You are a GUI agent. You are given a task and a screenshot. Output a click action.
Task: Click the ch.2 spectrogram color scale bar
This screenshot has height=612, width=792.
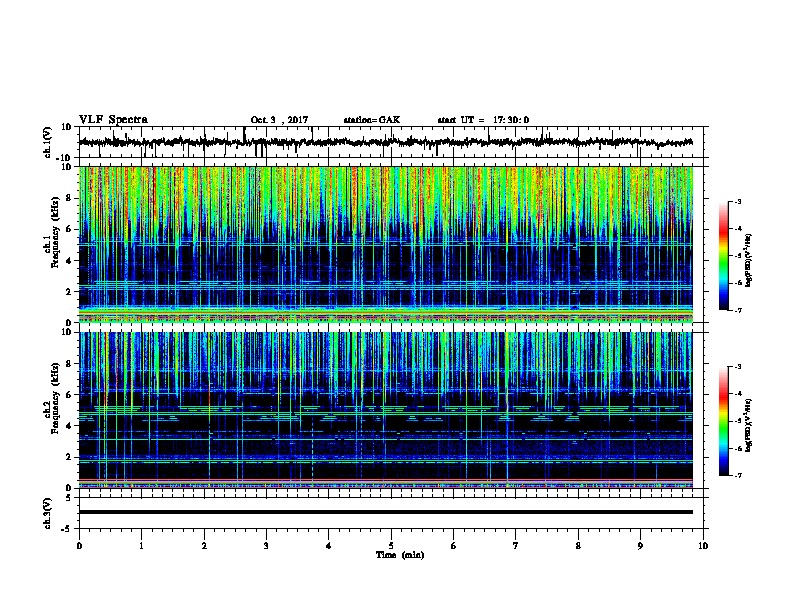[723, 421]
